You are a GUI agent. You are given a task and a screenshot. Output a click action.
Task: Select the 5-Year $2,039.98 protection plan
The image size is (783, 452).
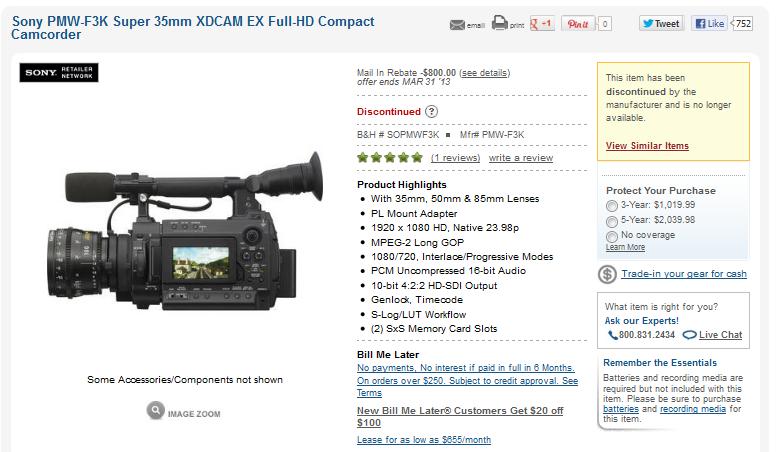coord(612,221)
